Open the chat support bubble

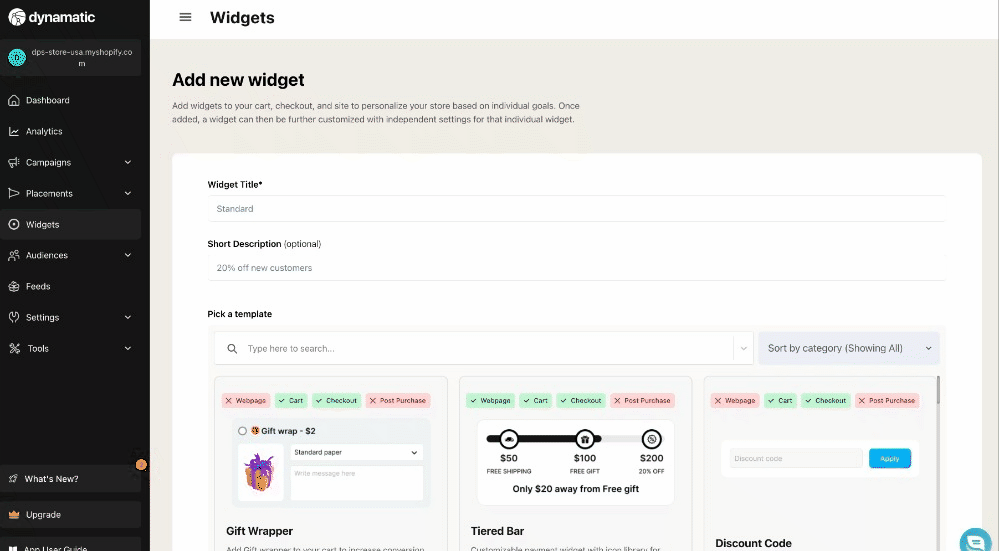tap(974, 540)
